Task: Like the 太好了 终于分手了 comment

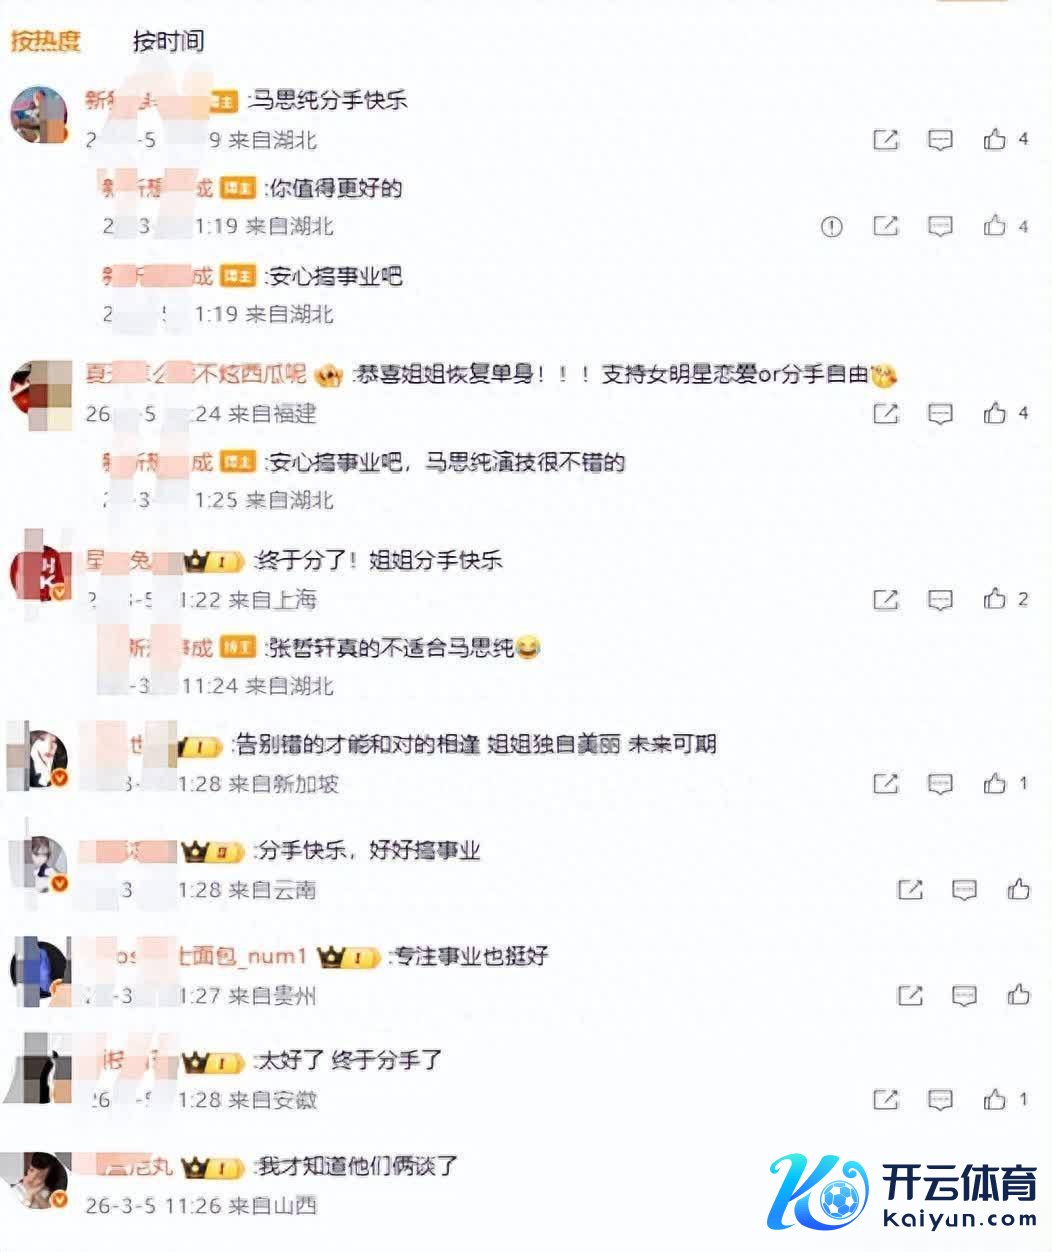Action: coord(994,1099)
